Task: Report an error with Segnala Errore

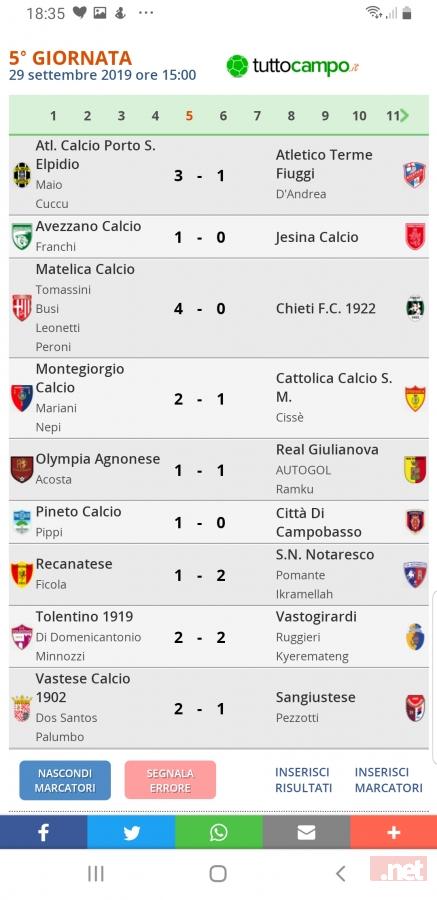Action: [x=170, y=781]
